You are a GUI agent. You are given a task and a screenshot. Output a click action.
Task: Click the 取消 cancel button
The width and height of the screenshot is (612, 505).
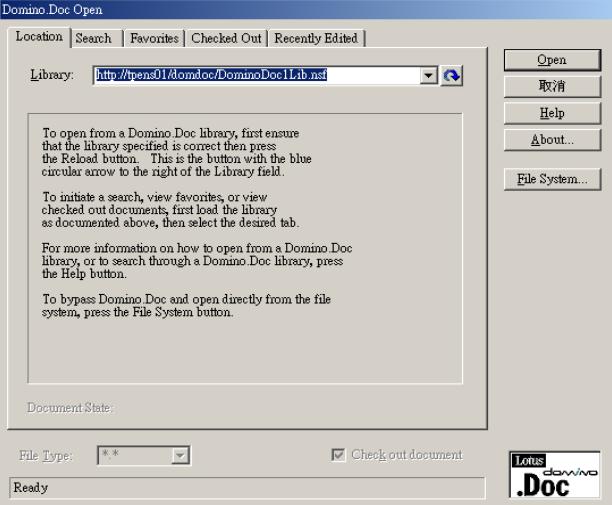552,86
